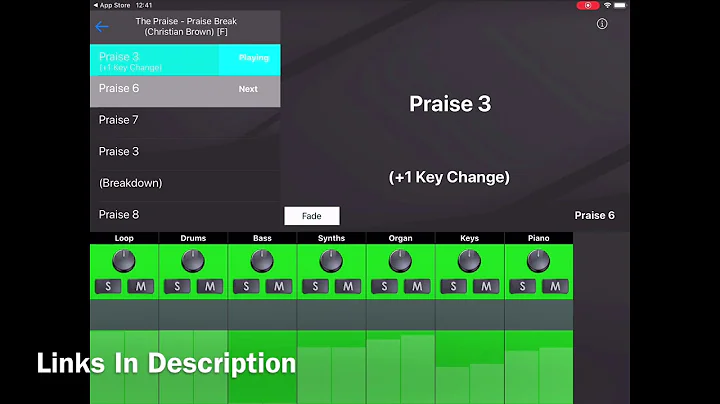The width and height of the screenshot is (720, 404).
Task: Return to App Store from status bar
Action: pos(112,6)
